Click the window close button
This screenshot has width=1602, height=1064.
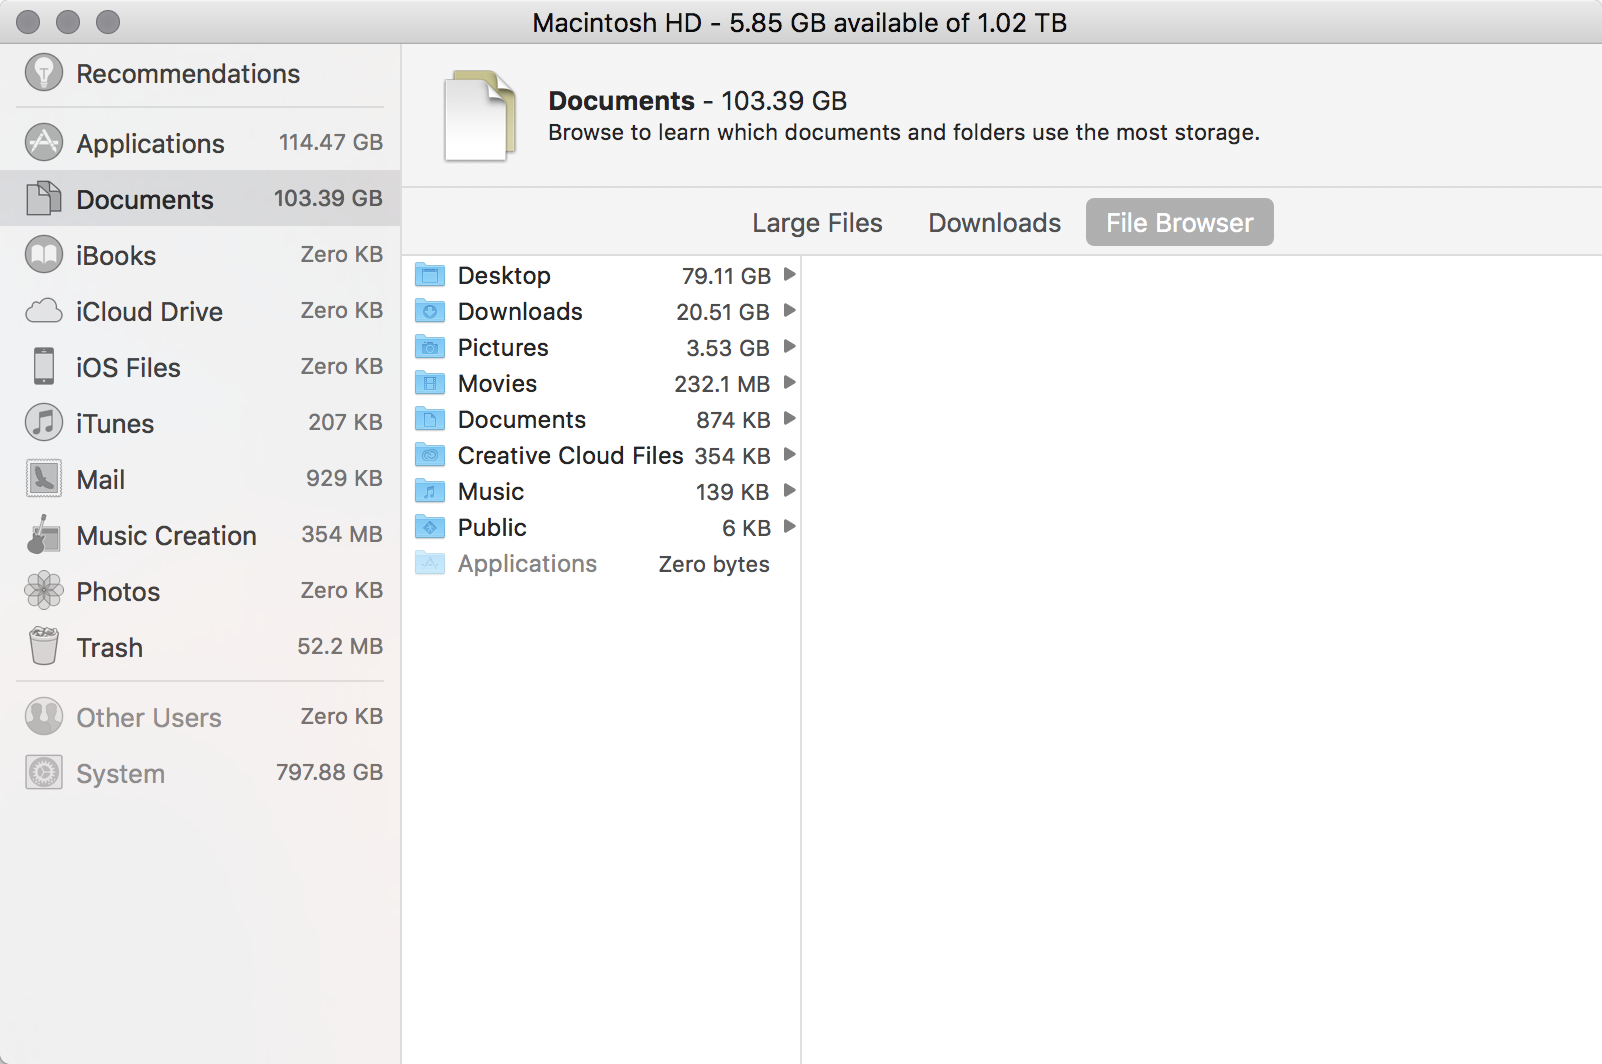28,22
